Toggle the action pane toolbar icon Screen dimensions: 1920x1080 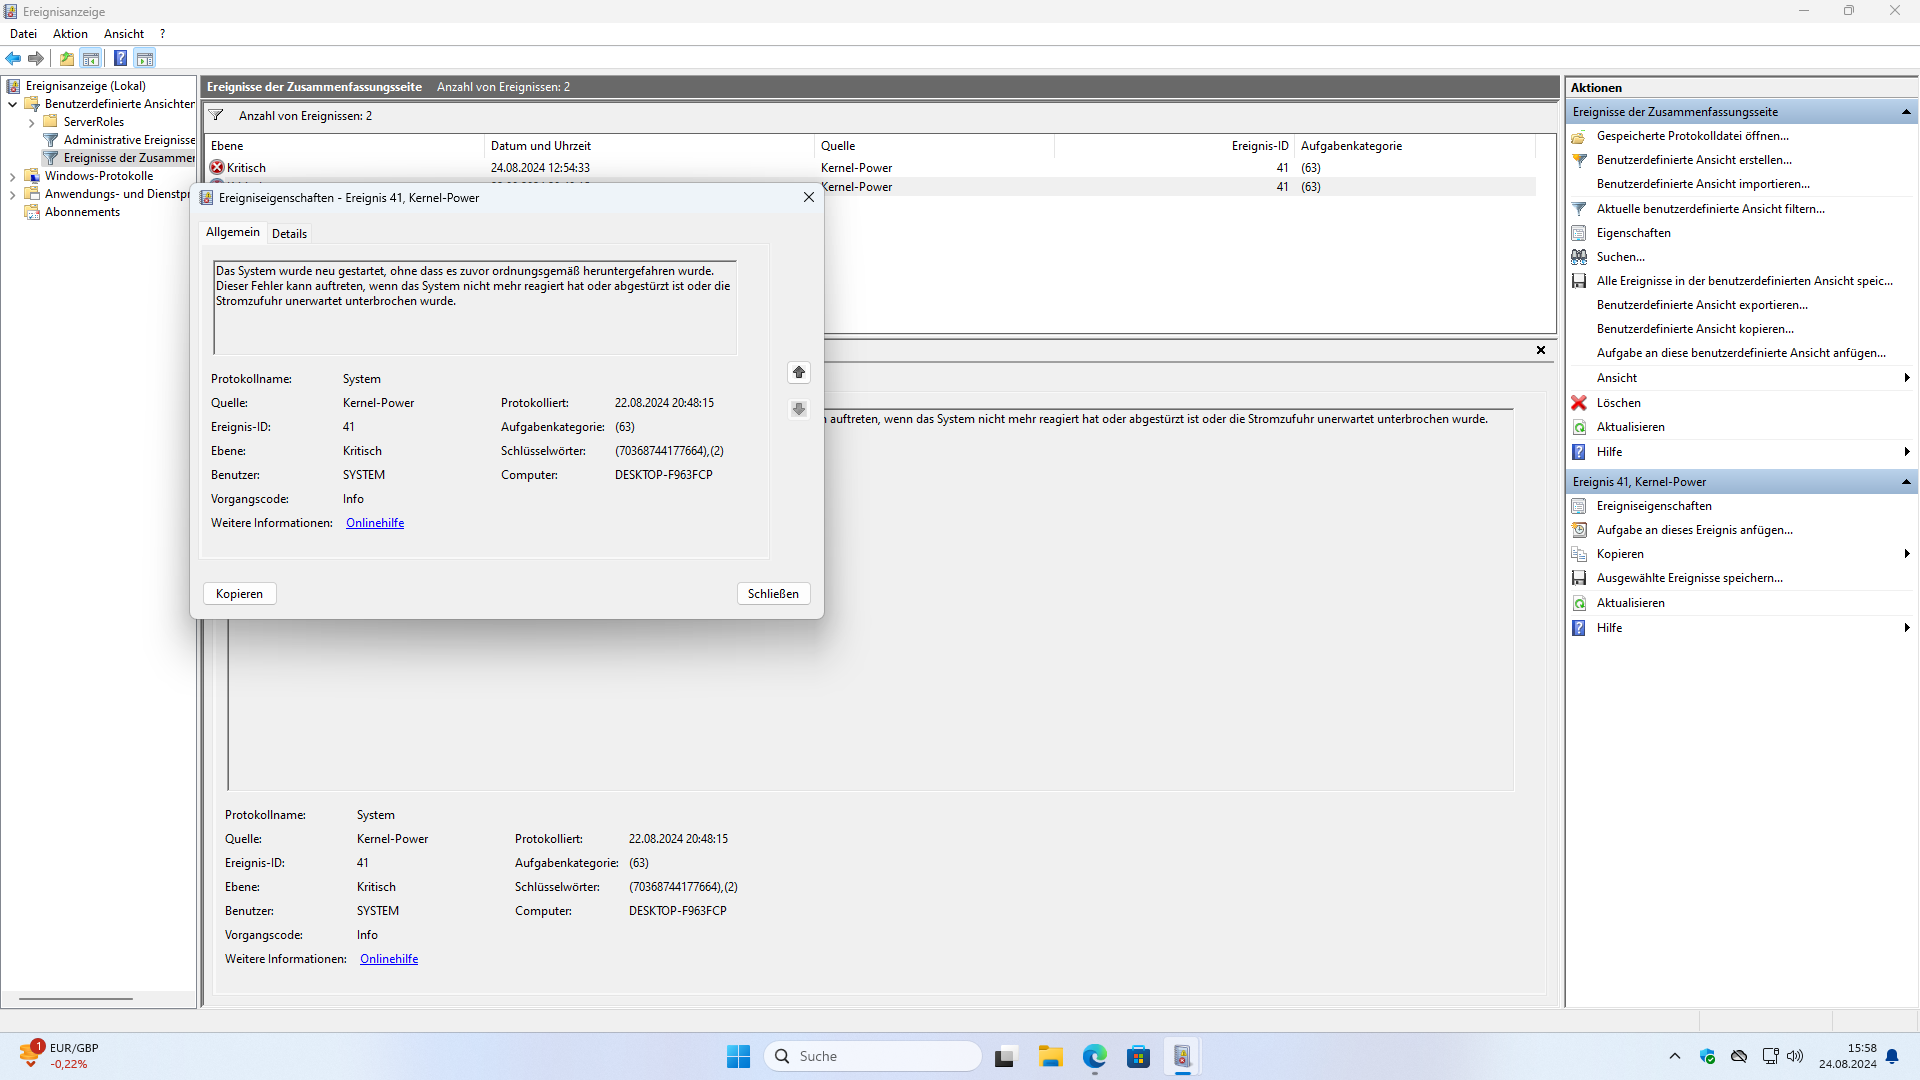click(145, 58)
